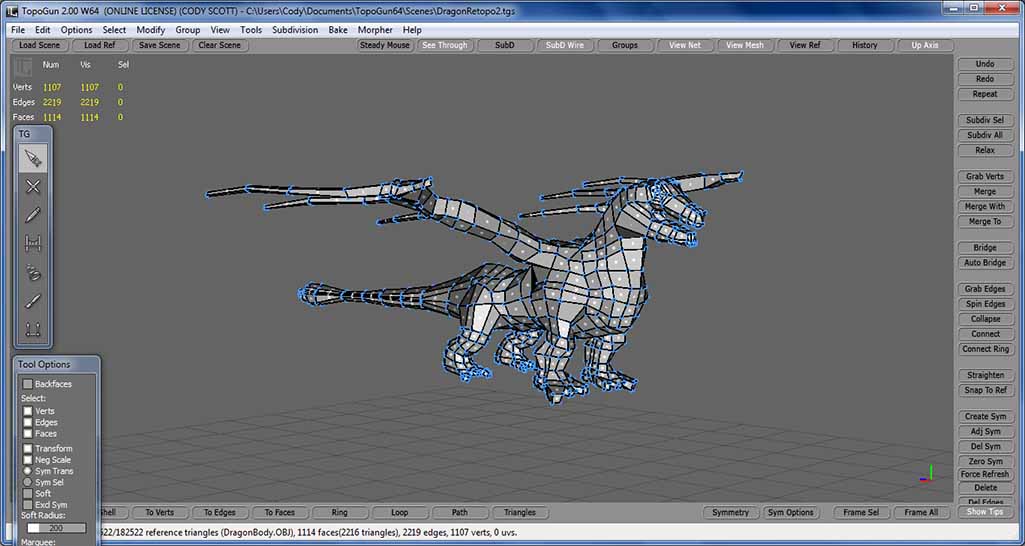
Task: Click the Create Sym button
Action: click(x=985, y=417)
